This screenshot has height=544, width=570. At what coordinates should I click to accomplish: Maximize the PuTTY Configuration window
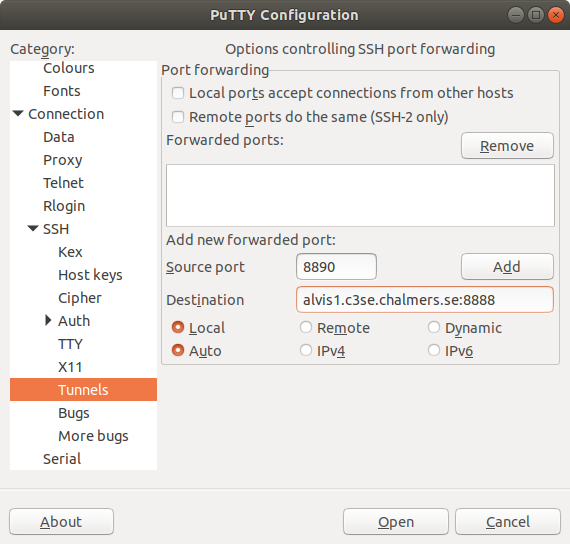536,15
